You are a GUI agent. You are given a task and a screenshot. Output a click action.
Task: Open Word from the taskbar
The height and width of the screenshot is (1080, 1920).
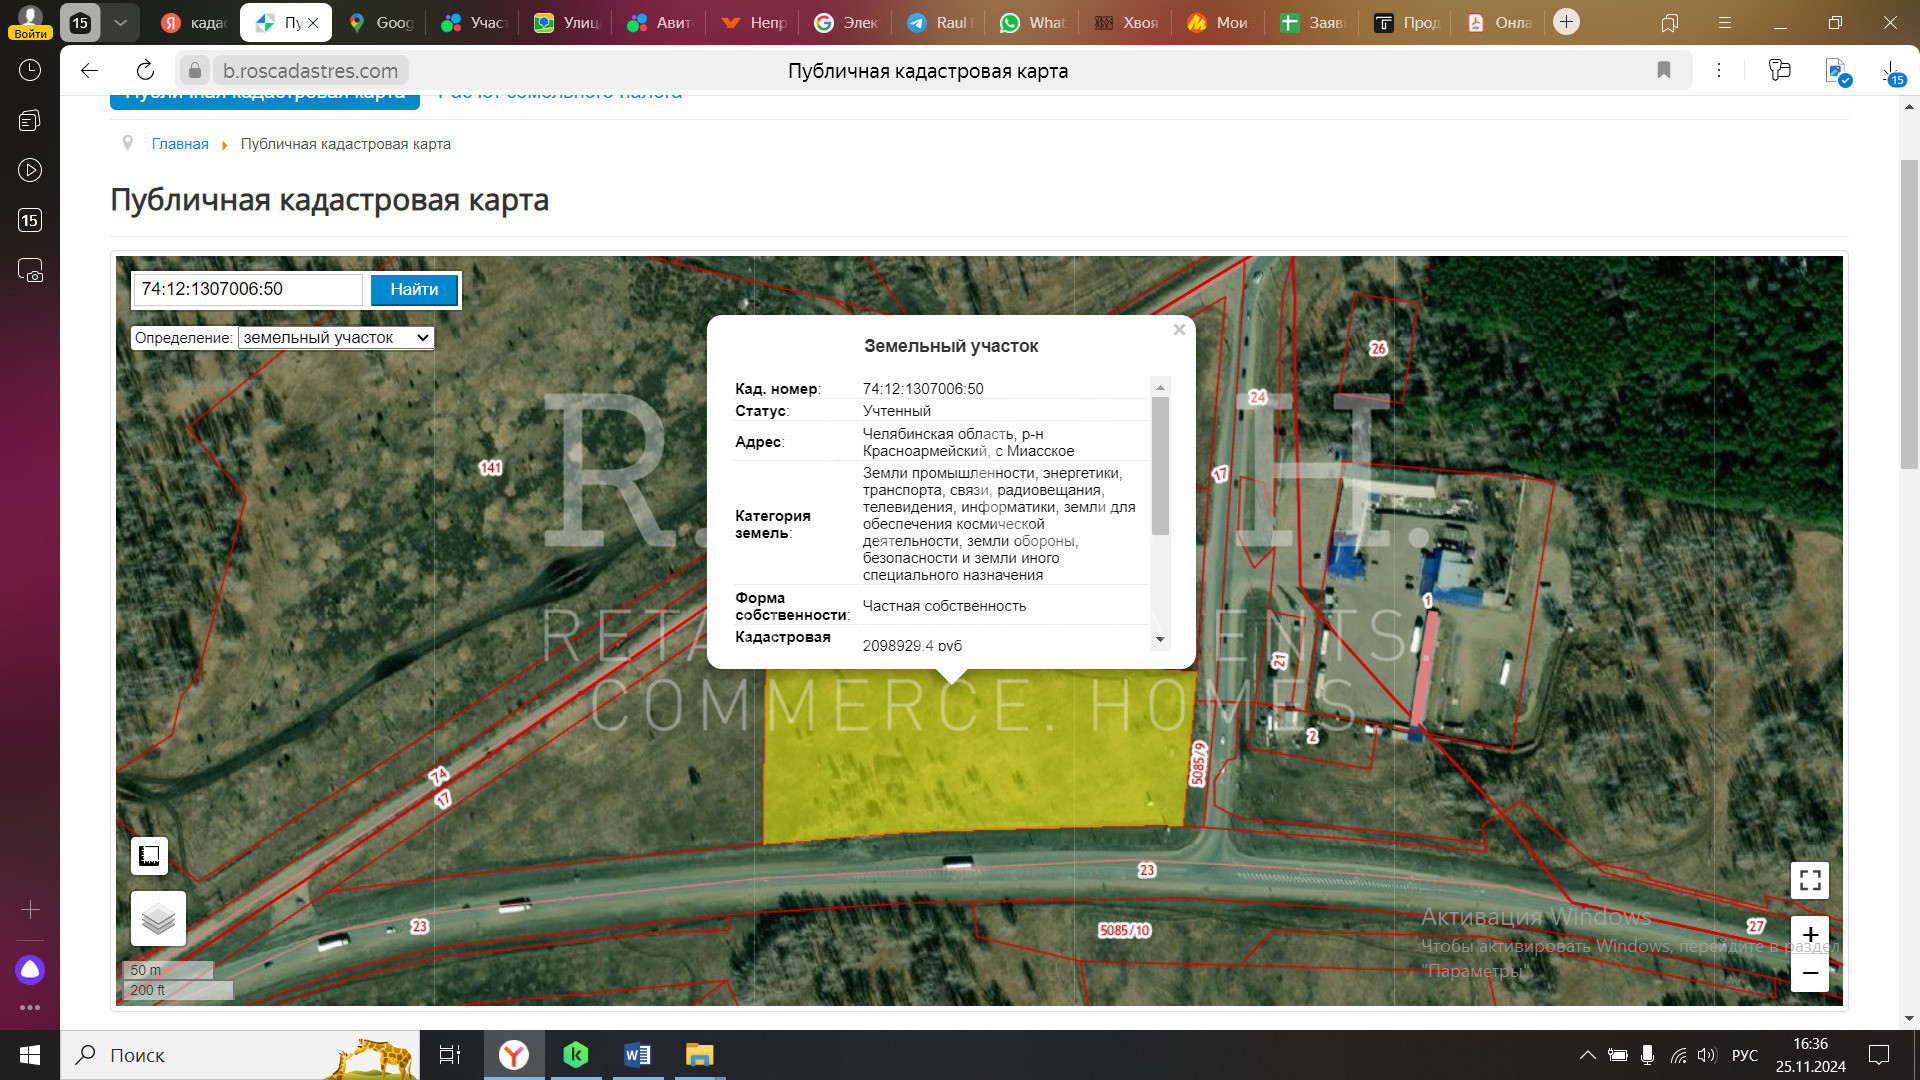pyautogui.click(x=637, y=1055)
